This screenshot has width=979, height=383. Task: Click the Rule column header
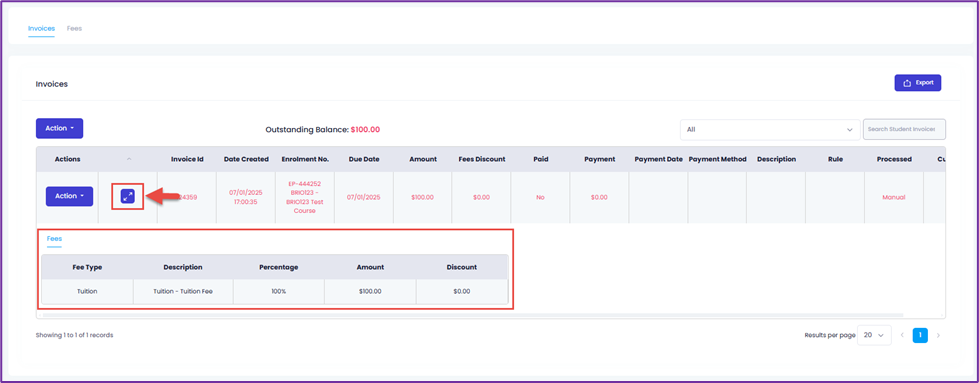[835, 159]
